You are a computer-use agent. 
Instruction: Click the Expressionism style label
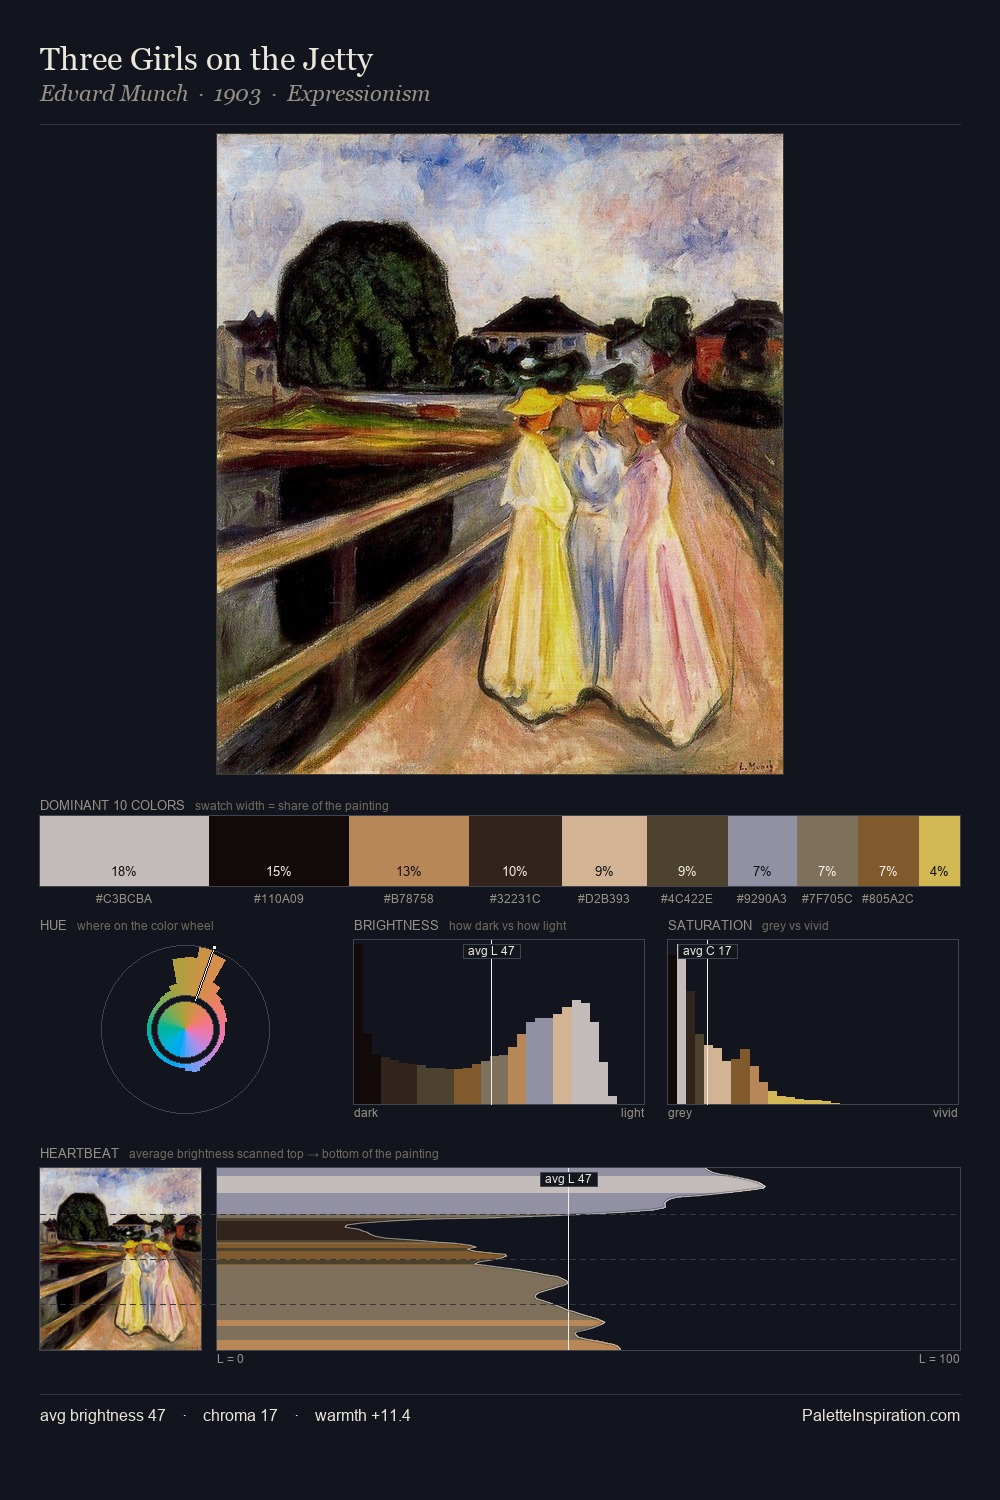[x=358, y=94]
